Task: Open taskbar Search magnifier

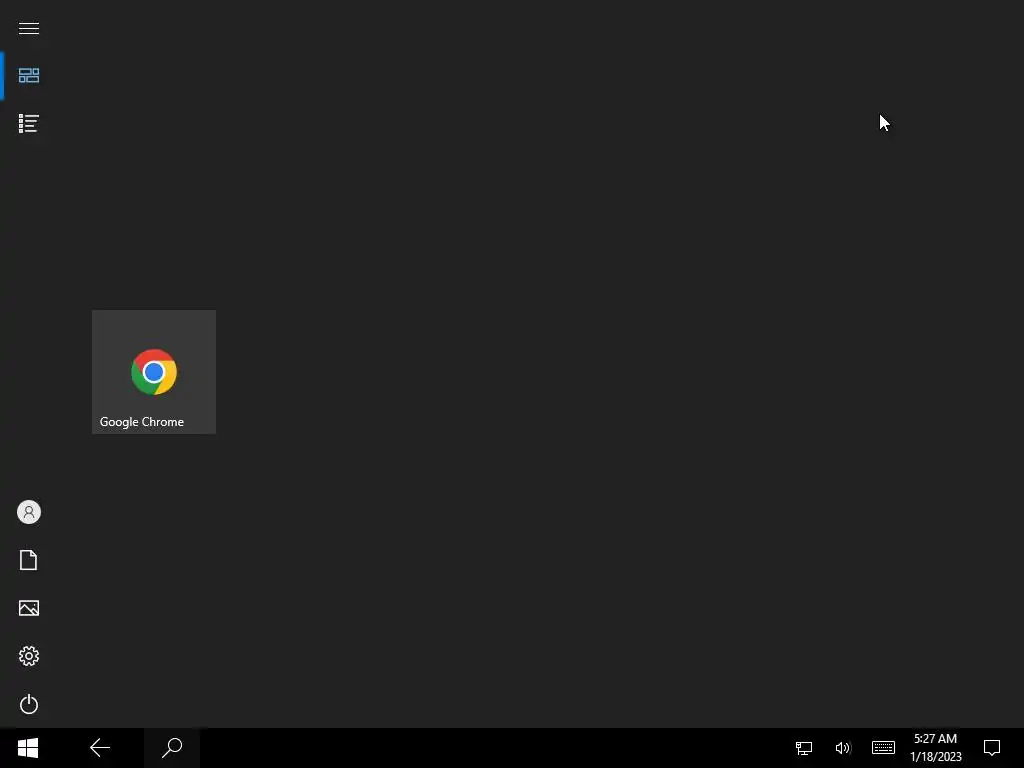Action: click(172, 748)
